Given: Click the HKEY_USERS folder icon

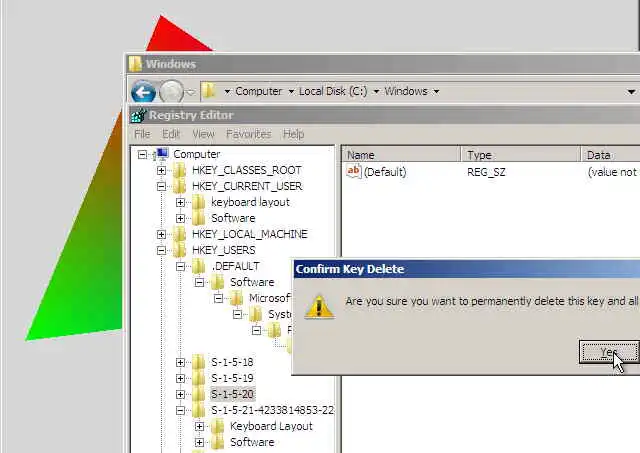Looking at the screenshot, I should click(180, 250).
